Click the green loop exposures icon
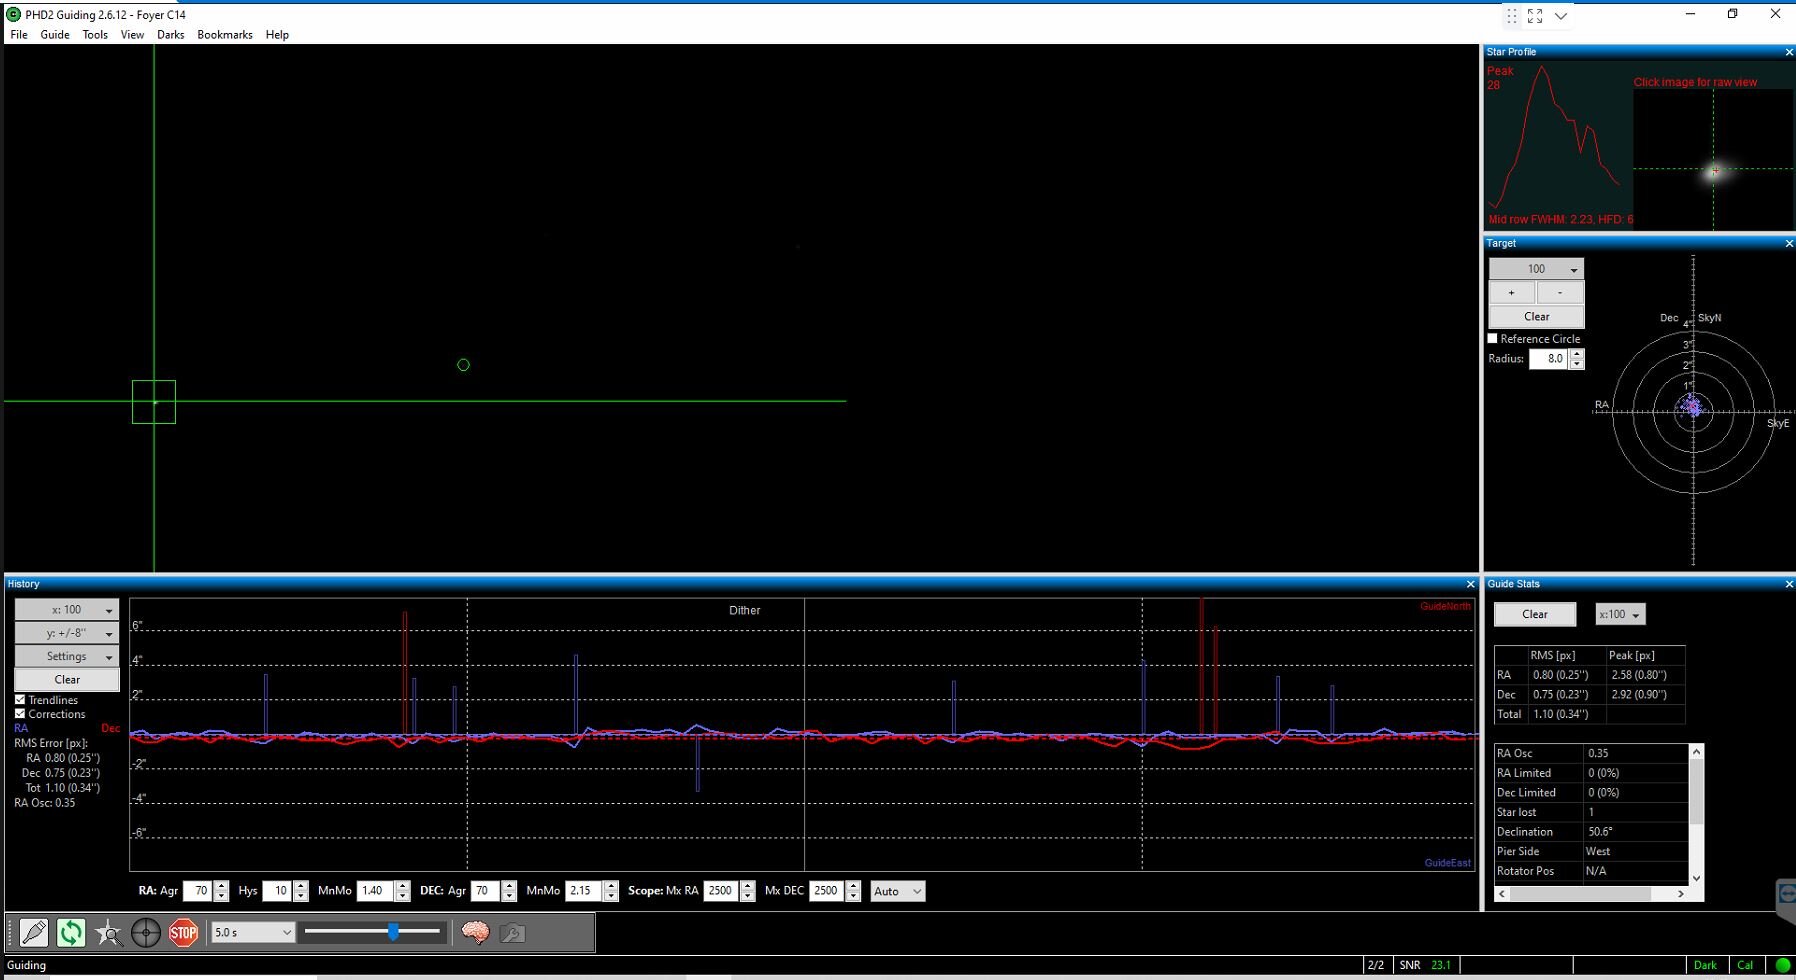 point(71,933)
